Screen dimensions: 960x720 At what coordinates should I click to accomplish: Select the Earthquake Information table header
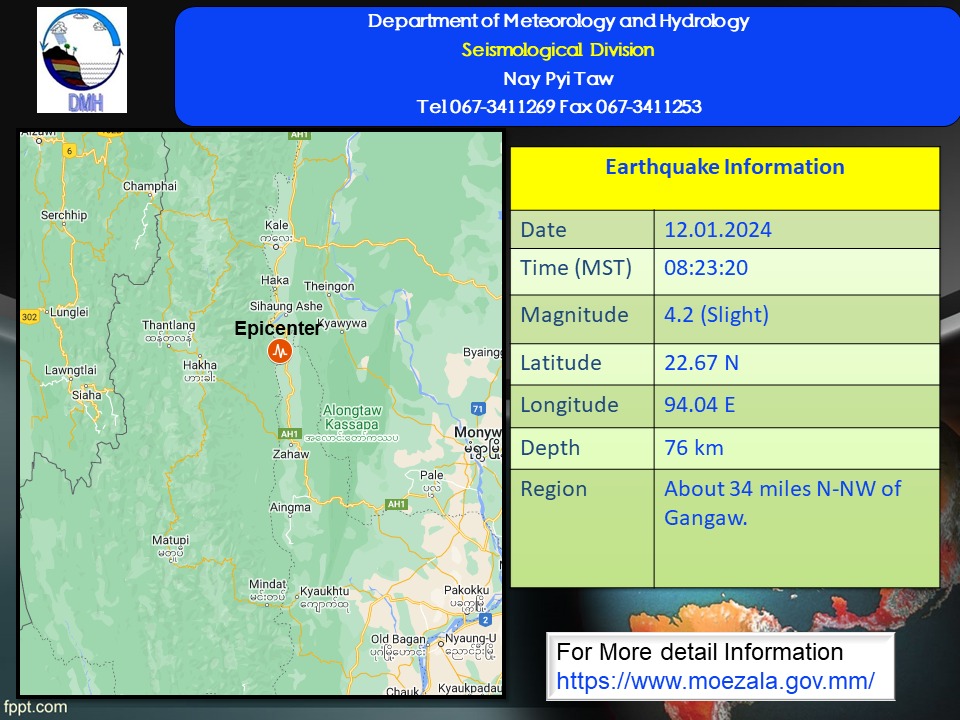point(724,168)
